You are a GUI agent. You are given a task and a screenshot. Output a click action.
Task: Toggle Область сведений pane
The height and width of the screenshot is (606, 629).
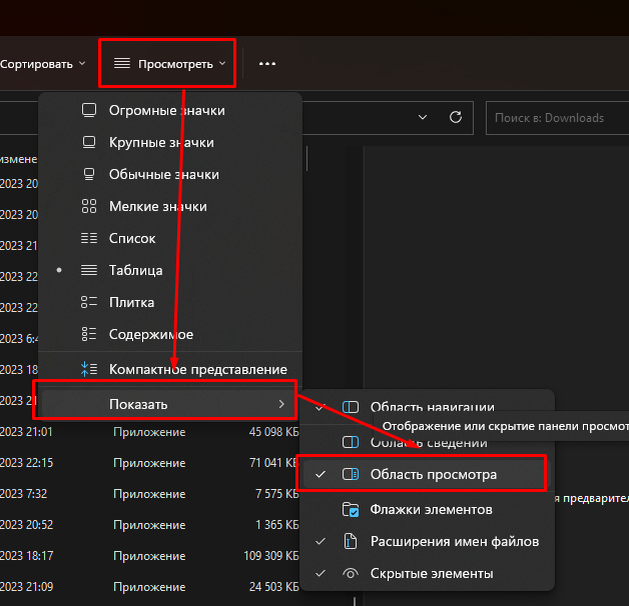[x=428, y=442]
